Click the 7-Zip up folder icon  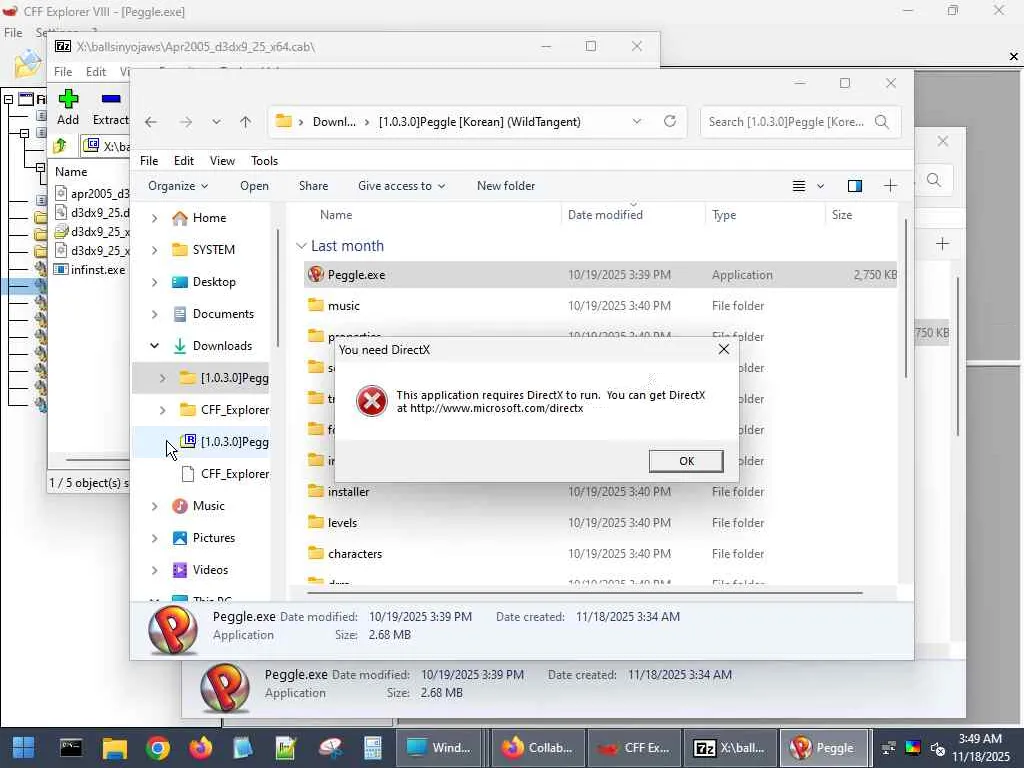(60, 146)
